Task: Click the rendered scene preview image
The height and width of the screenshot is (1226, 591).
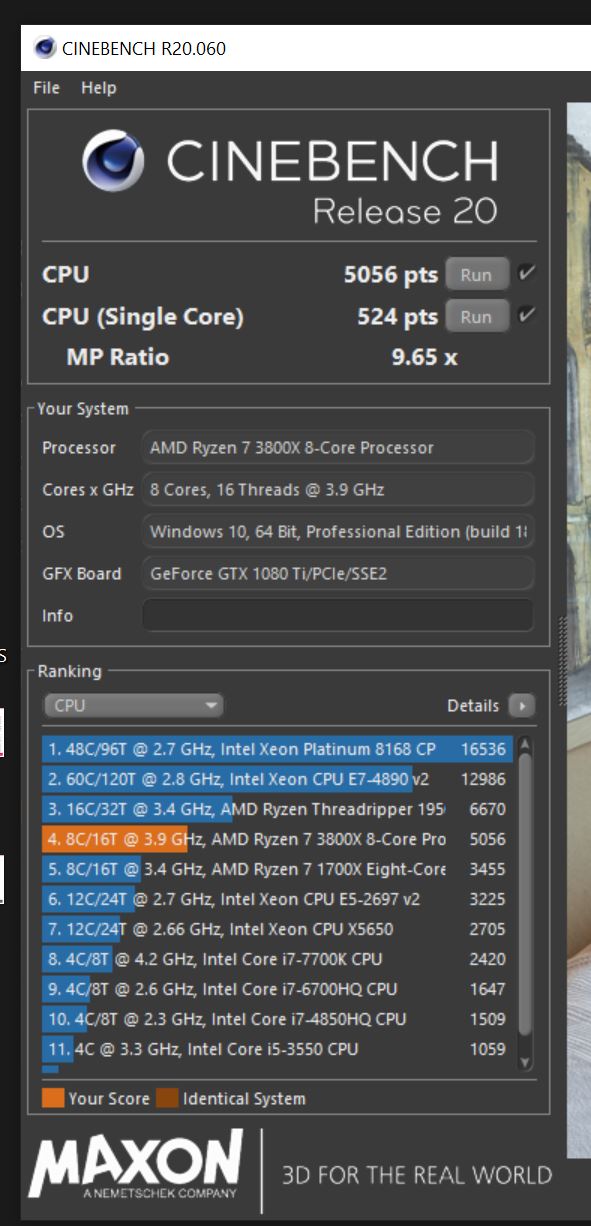Action: [x=579, y=630]
